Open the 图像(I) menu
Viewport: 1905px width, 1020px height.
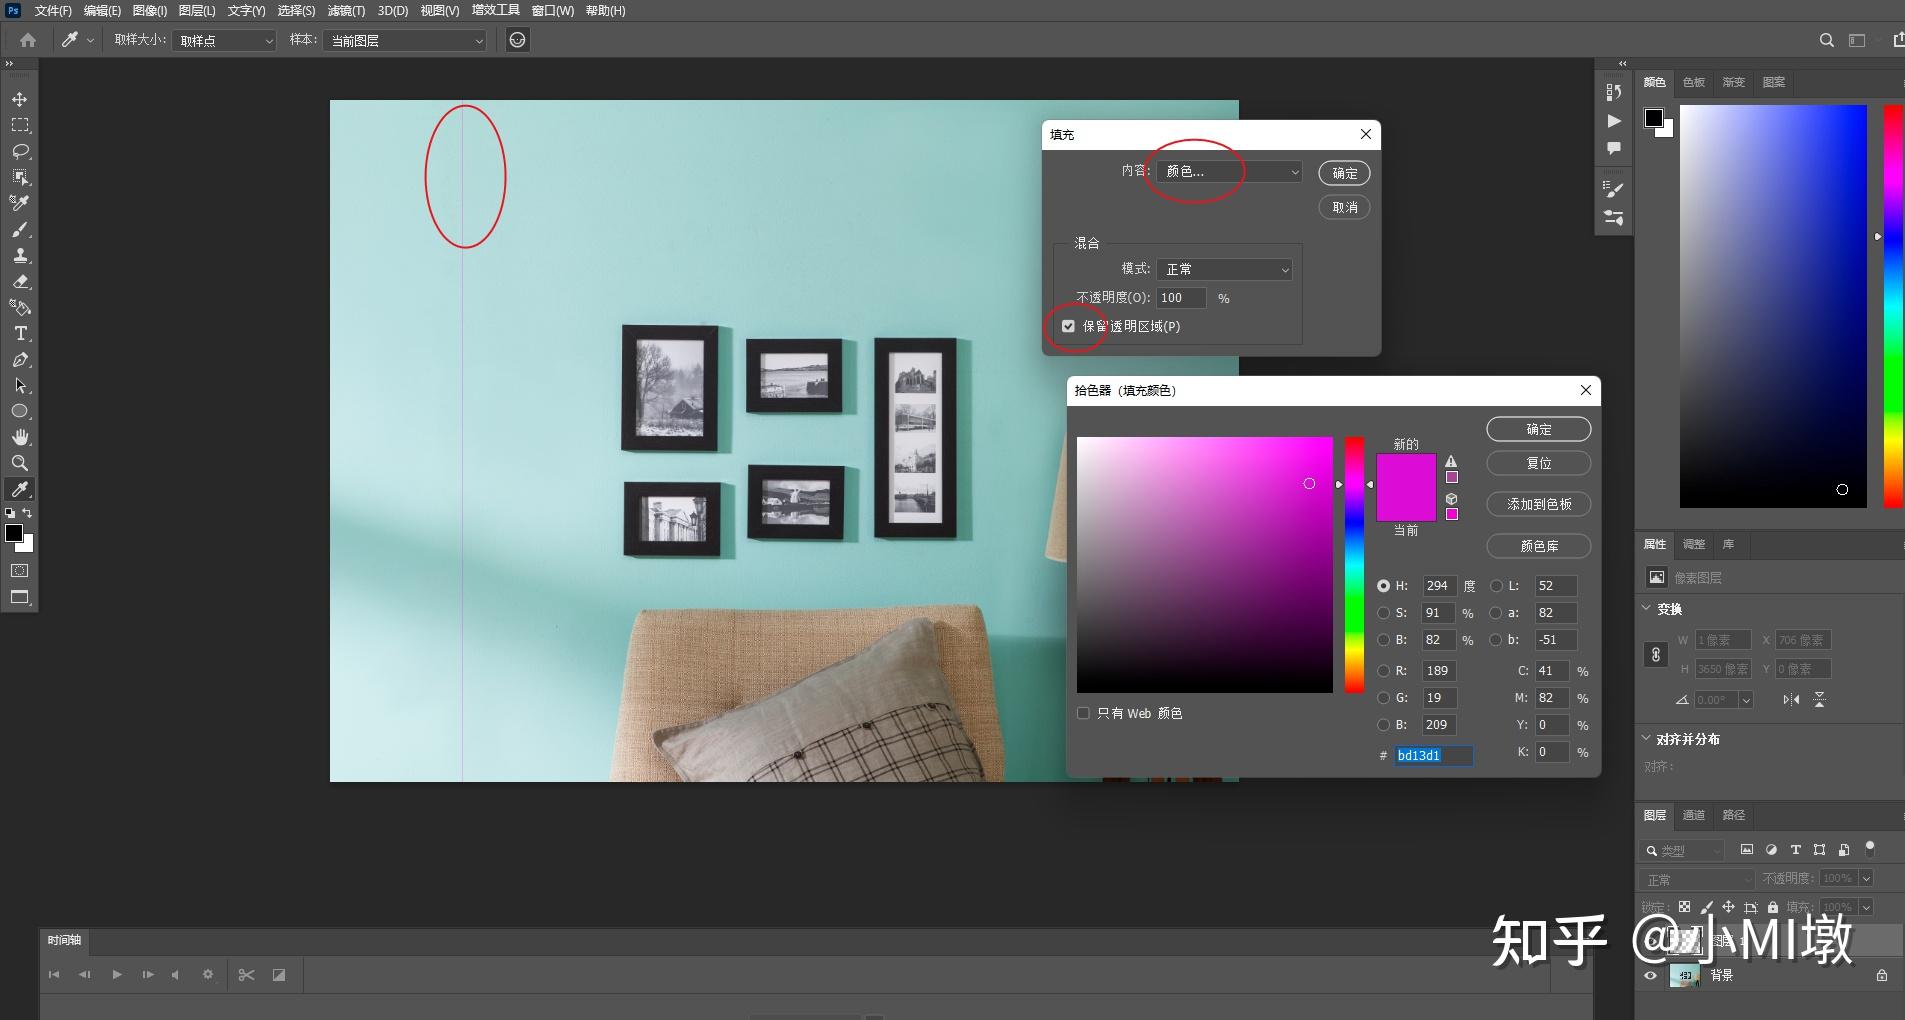click(150, 11)
